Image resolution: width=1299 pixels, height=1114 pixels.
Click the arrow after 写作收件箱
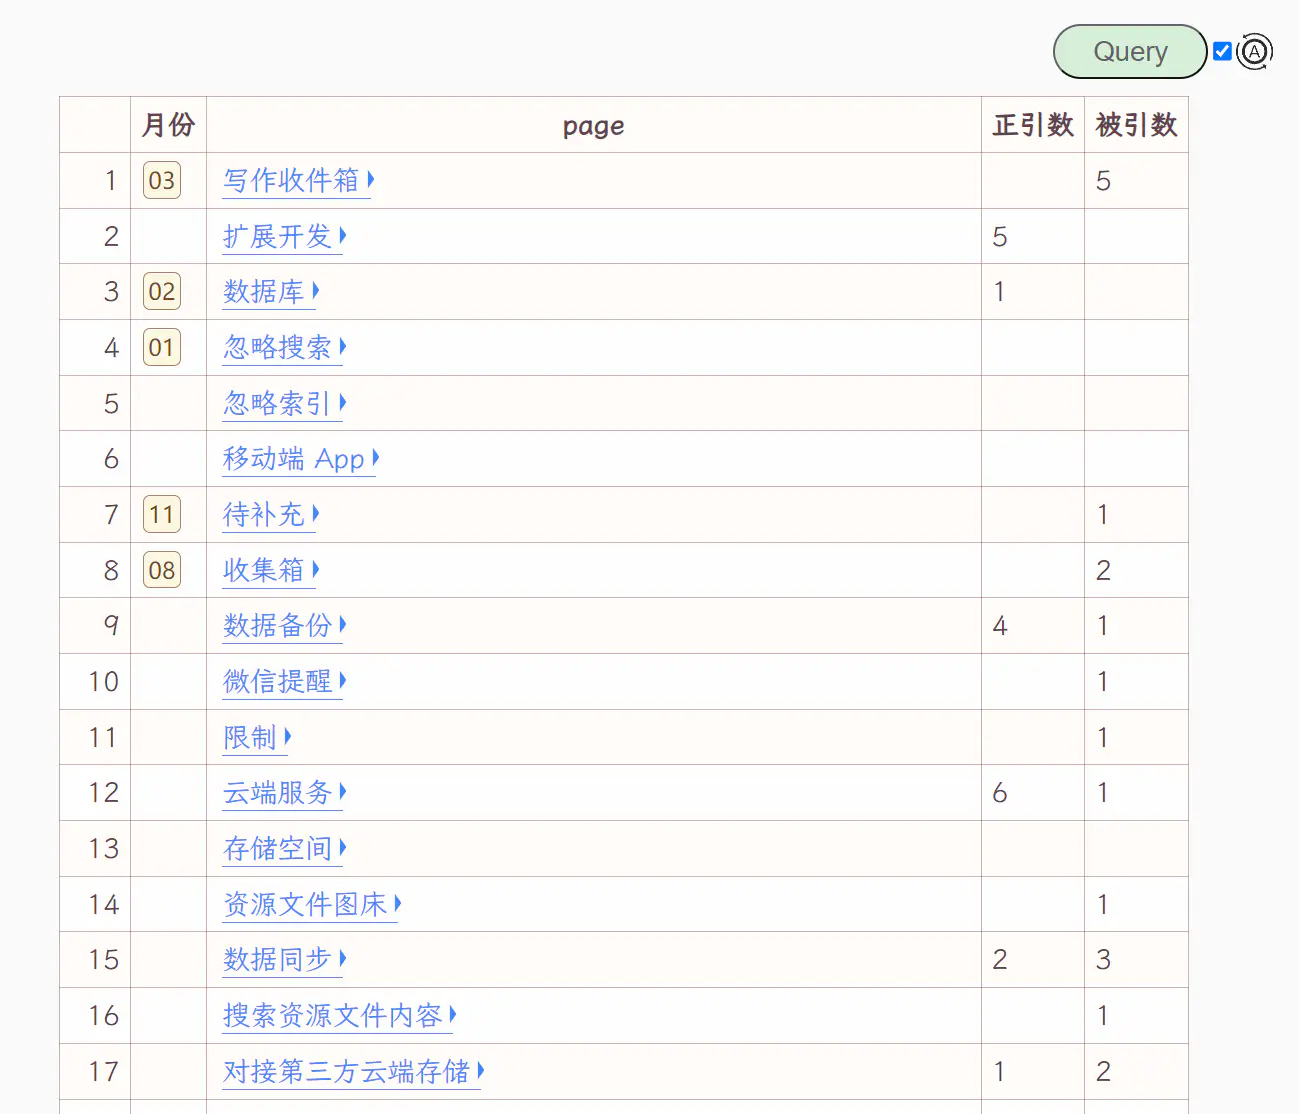pyautogui.click(x=370, y=179)
